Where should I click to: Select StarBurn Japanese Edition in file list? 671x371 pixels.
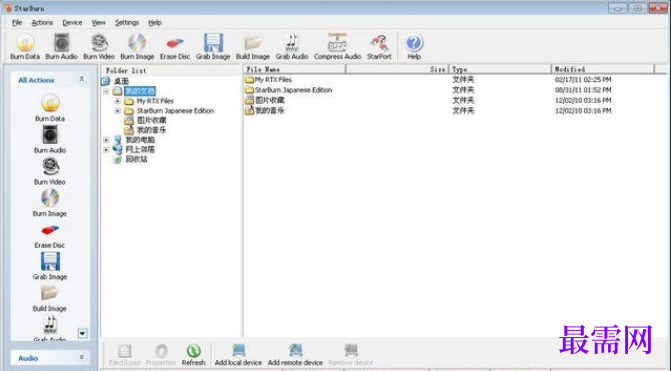coord(293,90)
